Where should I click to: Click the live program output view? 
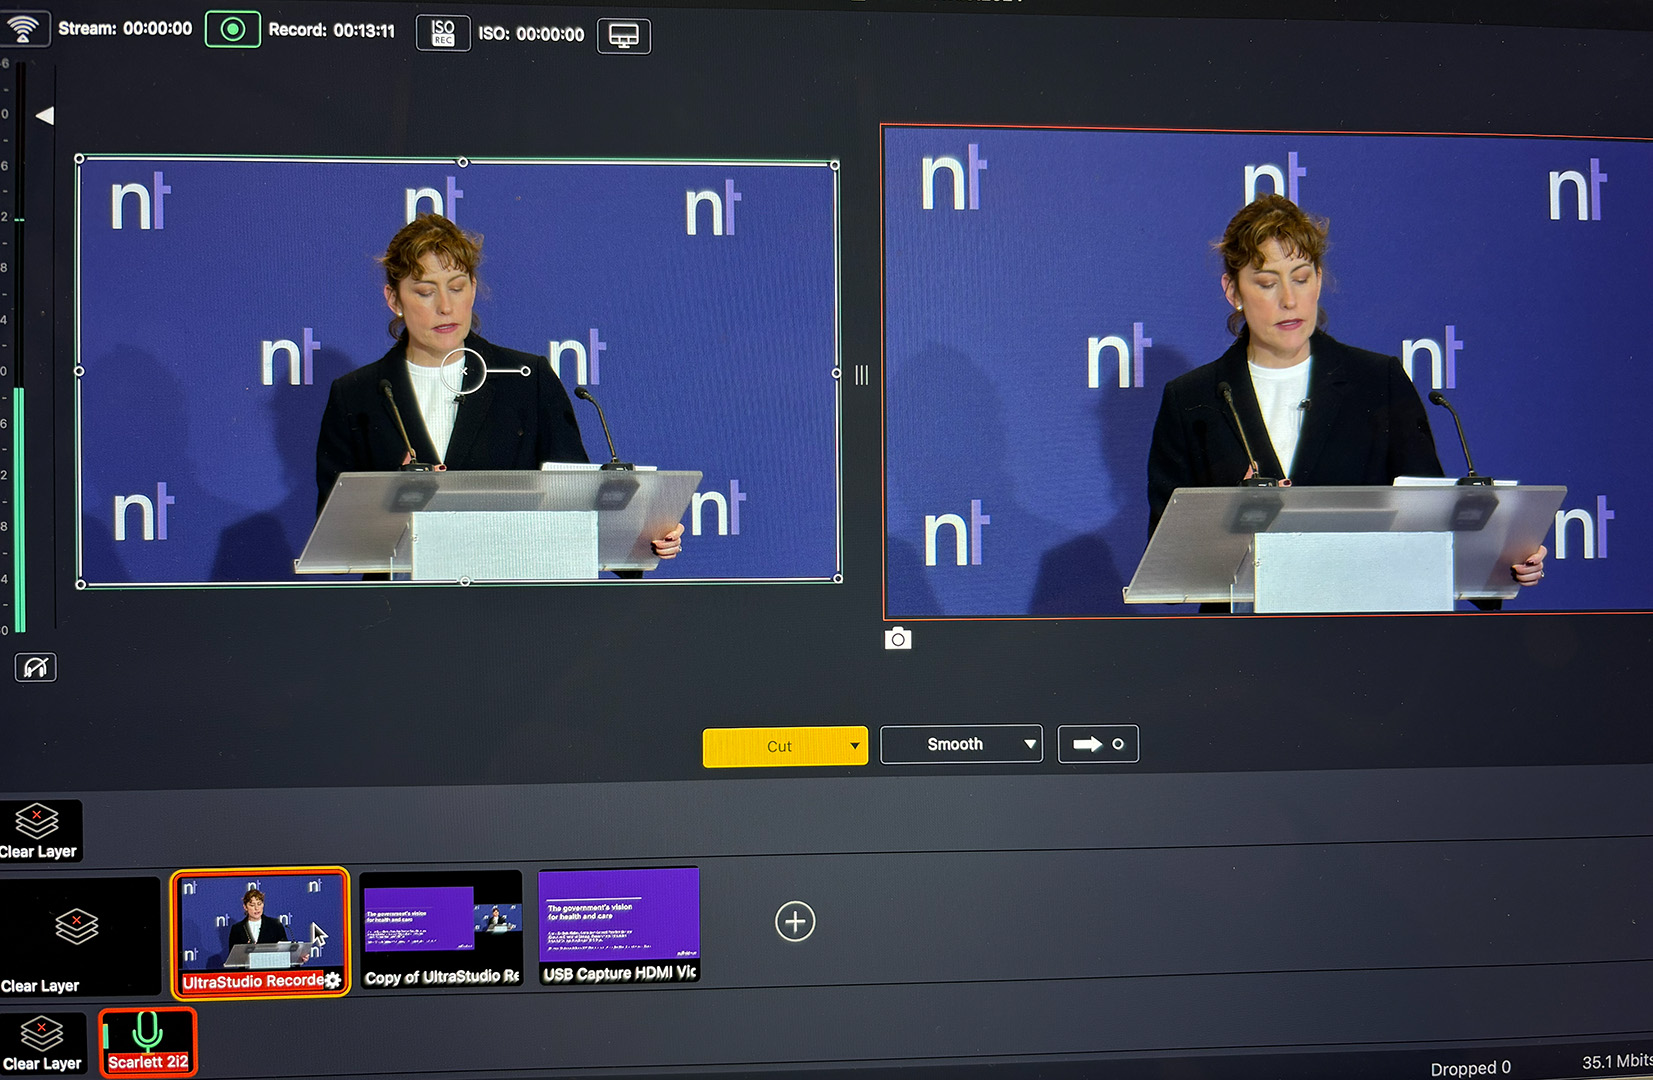click(x=1268, y=371)
